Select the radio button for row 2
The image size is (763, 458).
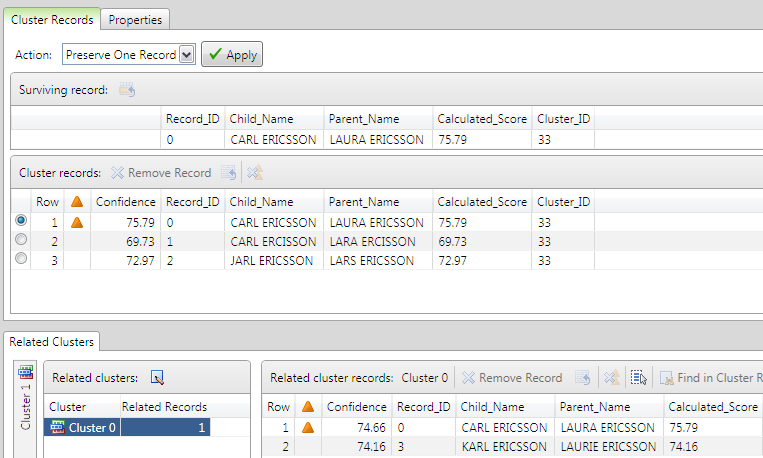21,241
